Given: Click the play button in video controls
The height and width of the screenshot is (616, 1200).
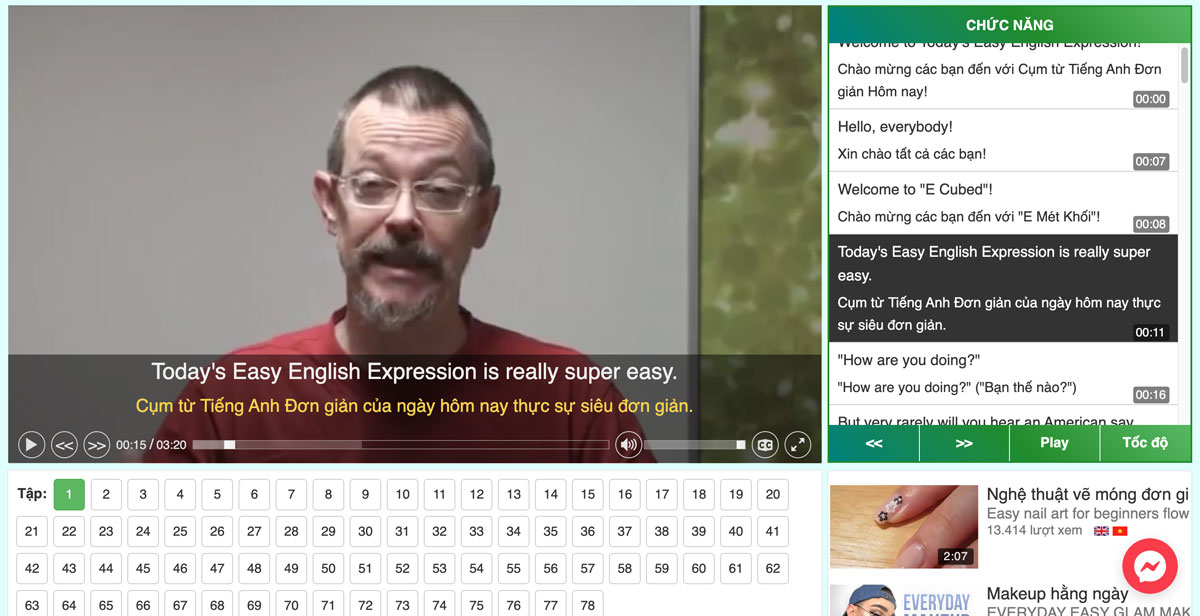Looking at the screenshot, I should click(31, 444).
